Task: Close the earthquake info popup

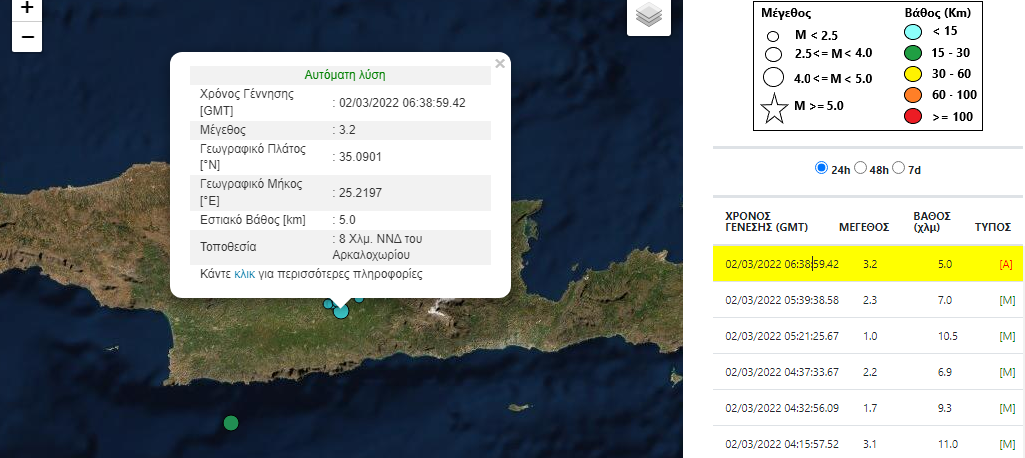Action: click(500, 64)
